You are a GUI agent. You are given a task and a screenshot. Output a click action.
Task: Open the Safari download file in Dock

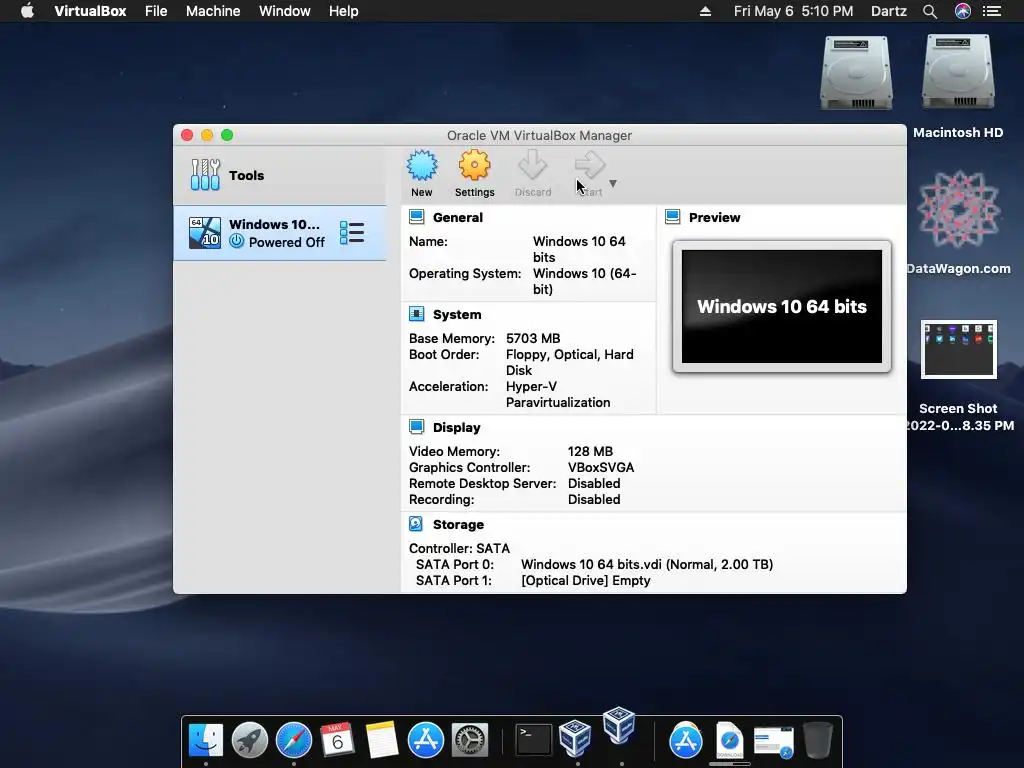[x=729, y=740]
